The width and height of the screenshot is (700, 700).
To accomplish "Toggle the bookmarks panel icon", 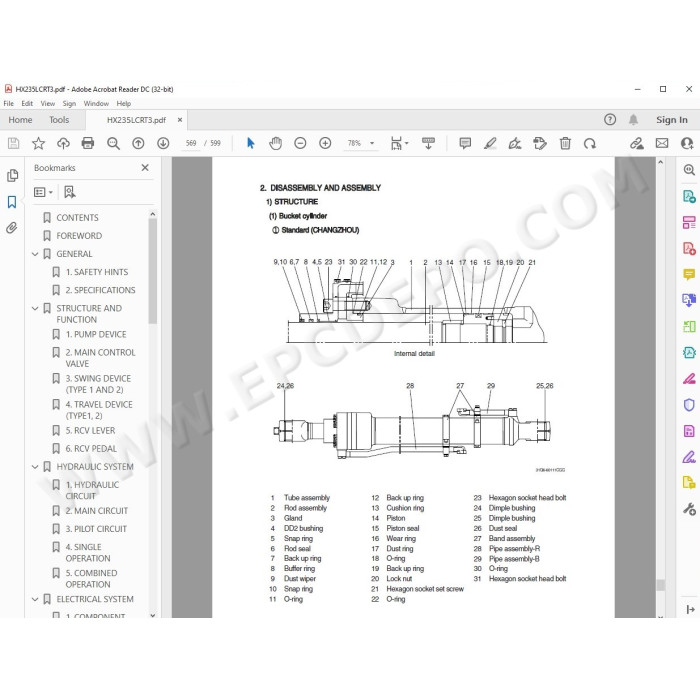I will coord(12,202).
